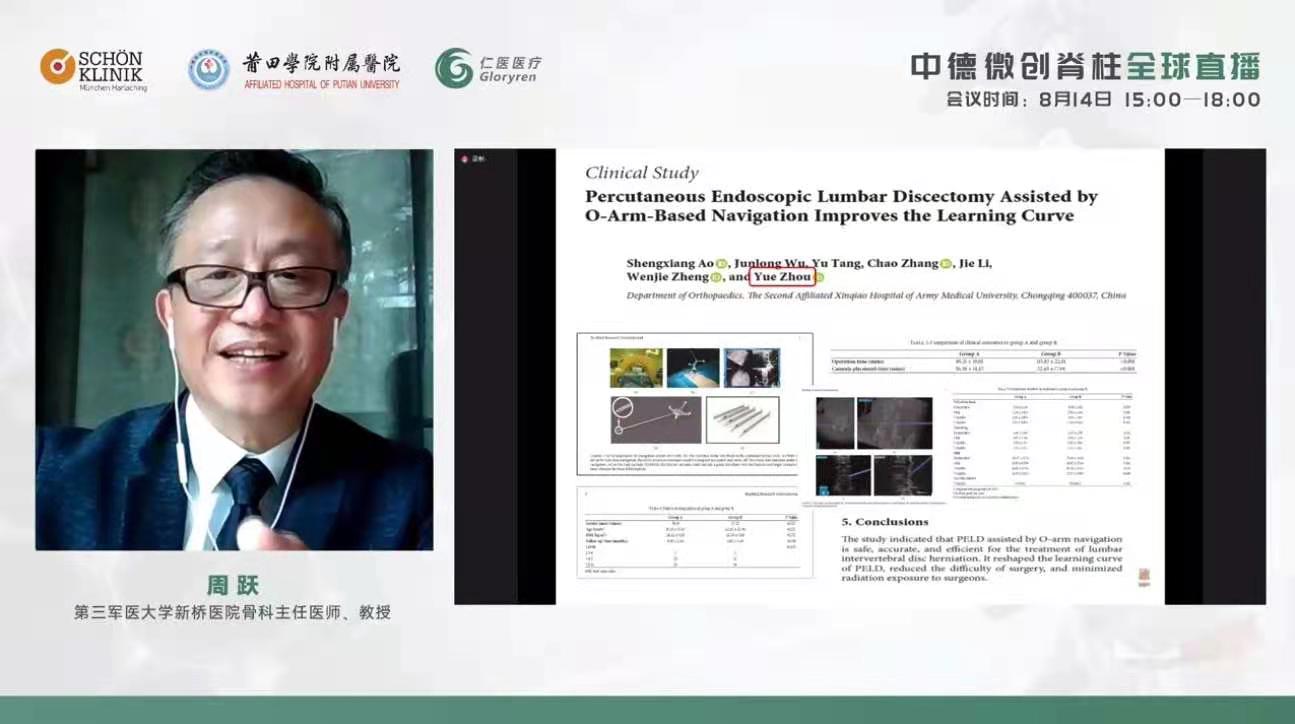
Task: Click the green Gloryren swirl logo
Action: (x=454, y=68)
